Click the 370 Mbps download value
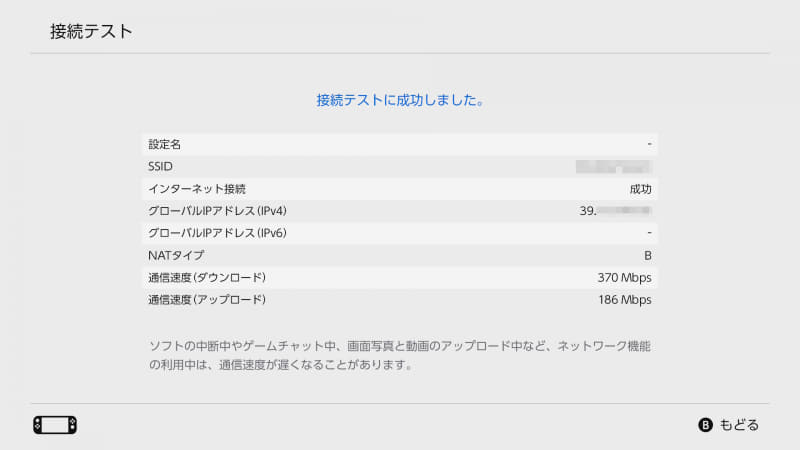Viewport: 800px width, 450px height. [x=624, y=278]
